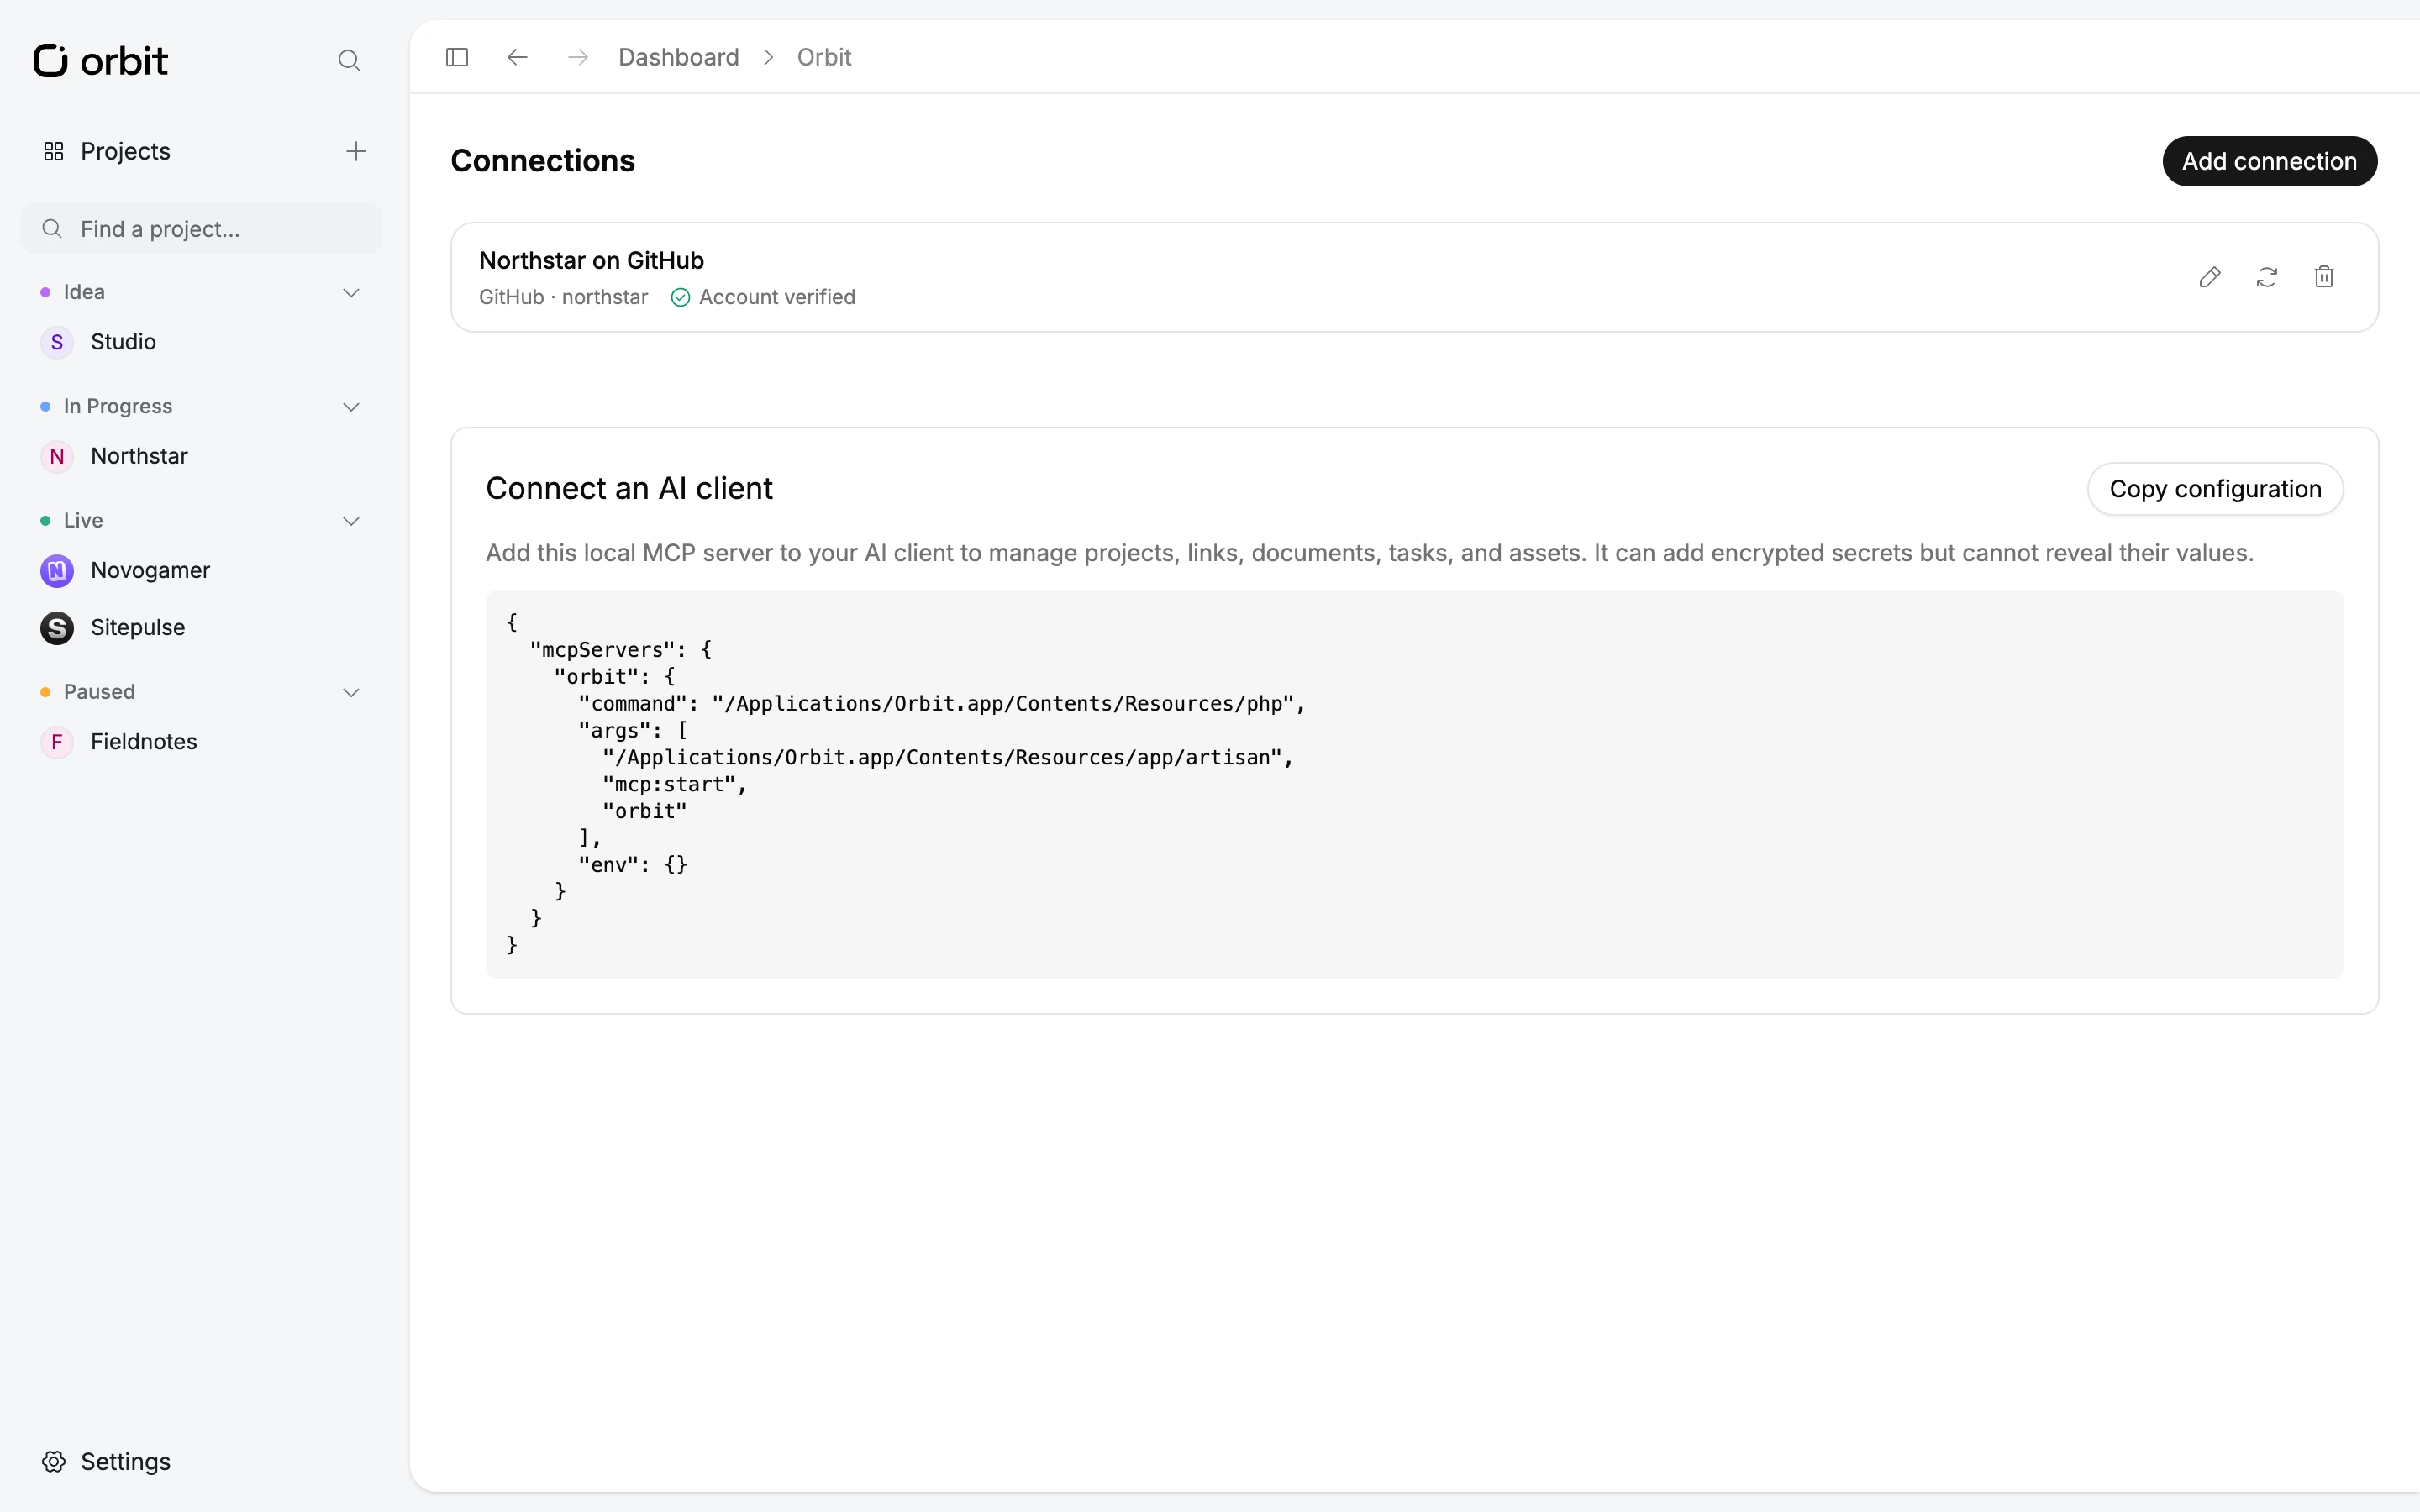Click the Novogamer project avatar
Screen dimensions: 2420x1512
click(x=57, y=571)
